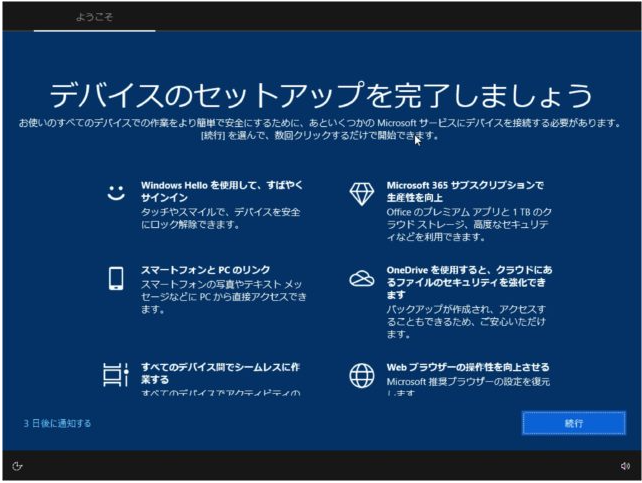Click the smartphone link icon
This screenshot has height=483, width=642.
[x=116, y=278]
